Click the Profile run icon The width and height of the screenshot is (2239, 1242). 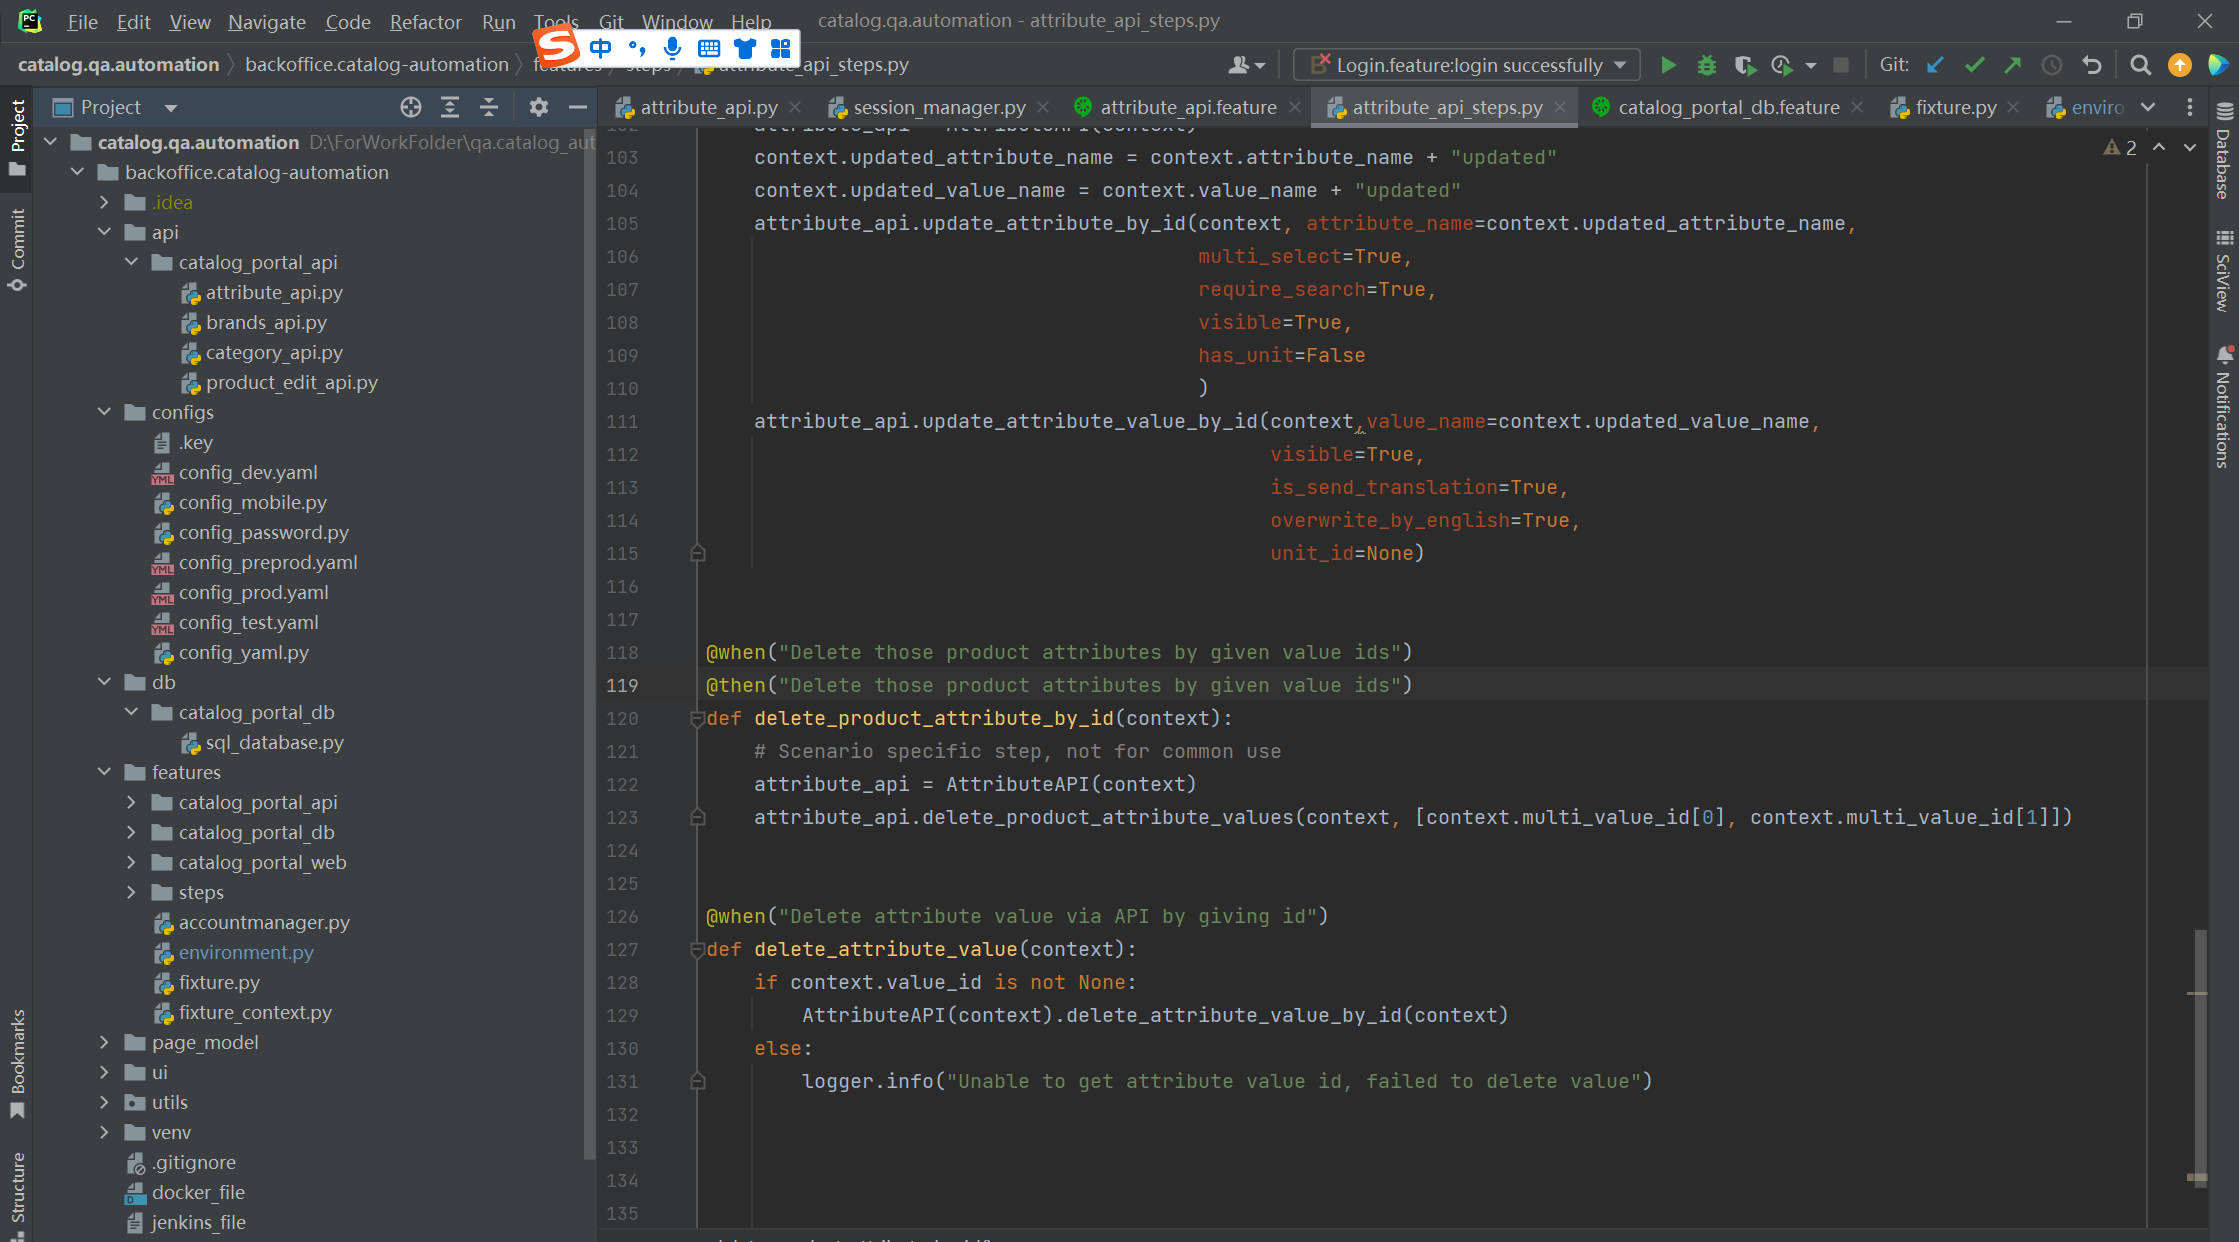point(1782,65)
